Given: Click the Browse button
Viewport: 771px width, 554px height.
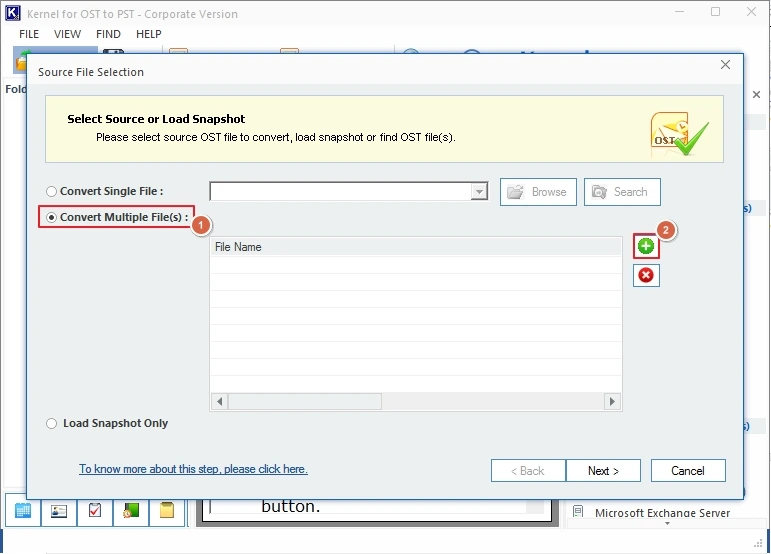Looking at the screenshot, I should (x=538, y=192).
